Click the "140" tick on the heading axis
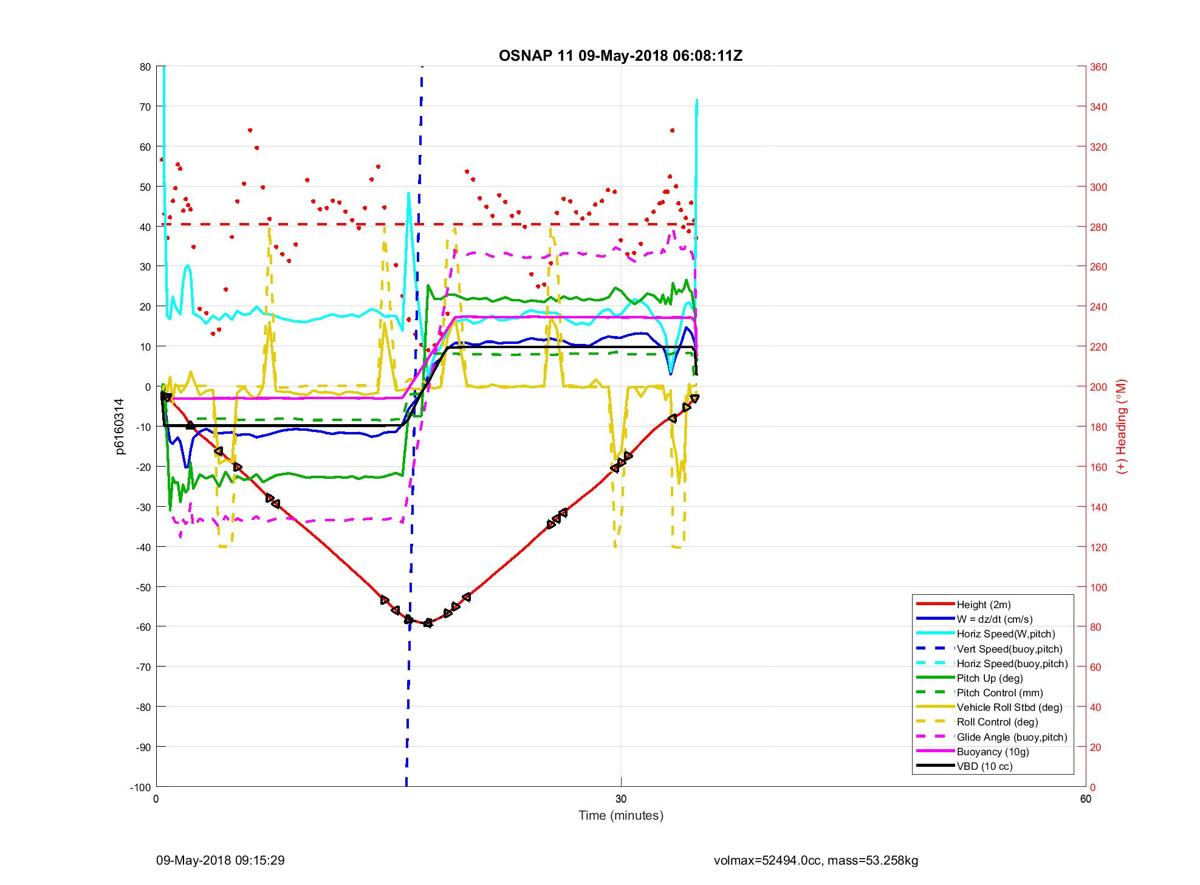The image size is (1200, 885). click(1101, 507)
